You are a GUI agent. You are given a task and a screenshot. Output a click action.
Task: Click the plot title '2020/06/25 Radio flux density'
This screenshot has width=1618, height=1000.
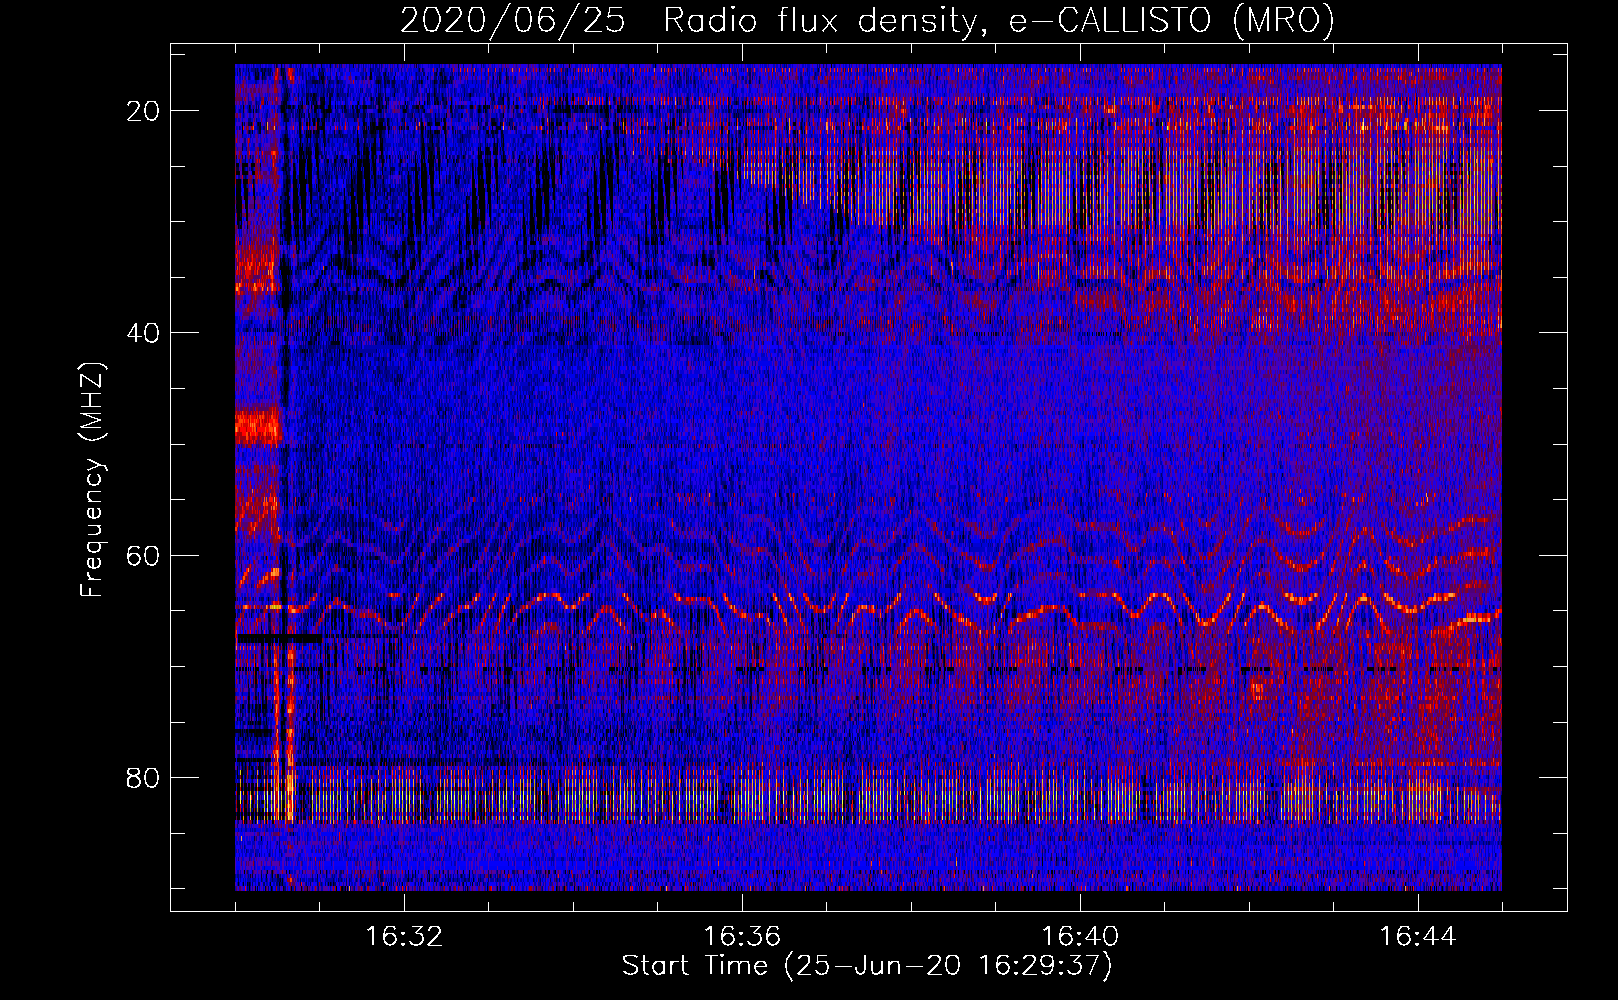(x=867, y=20)
